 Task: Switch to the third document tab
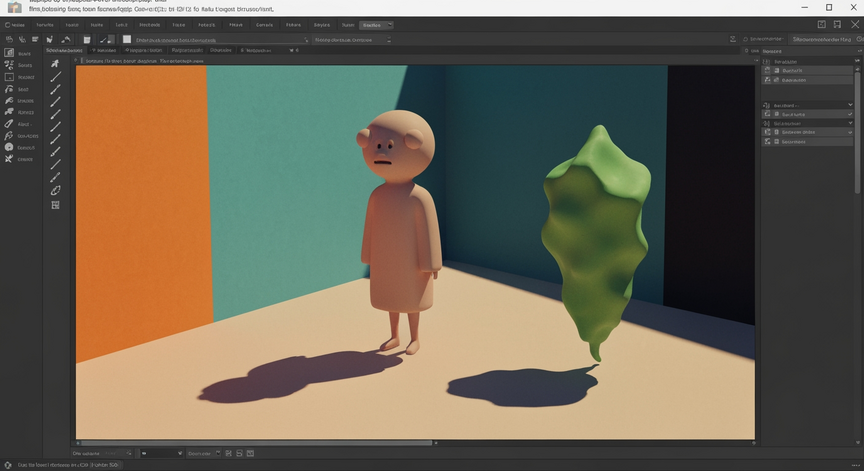[x=144, y=50]
